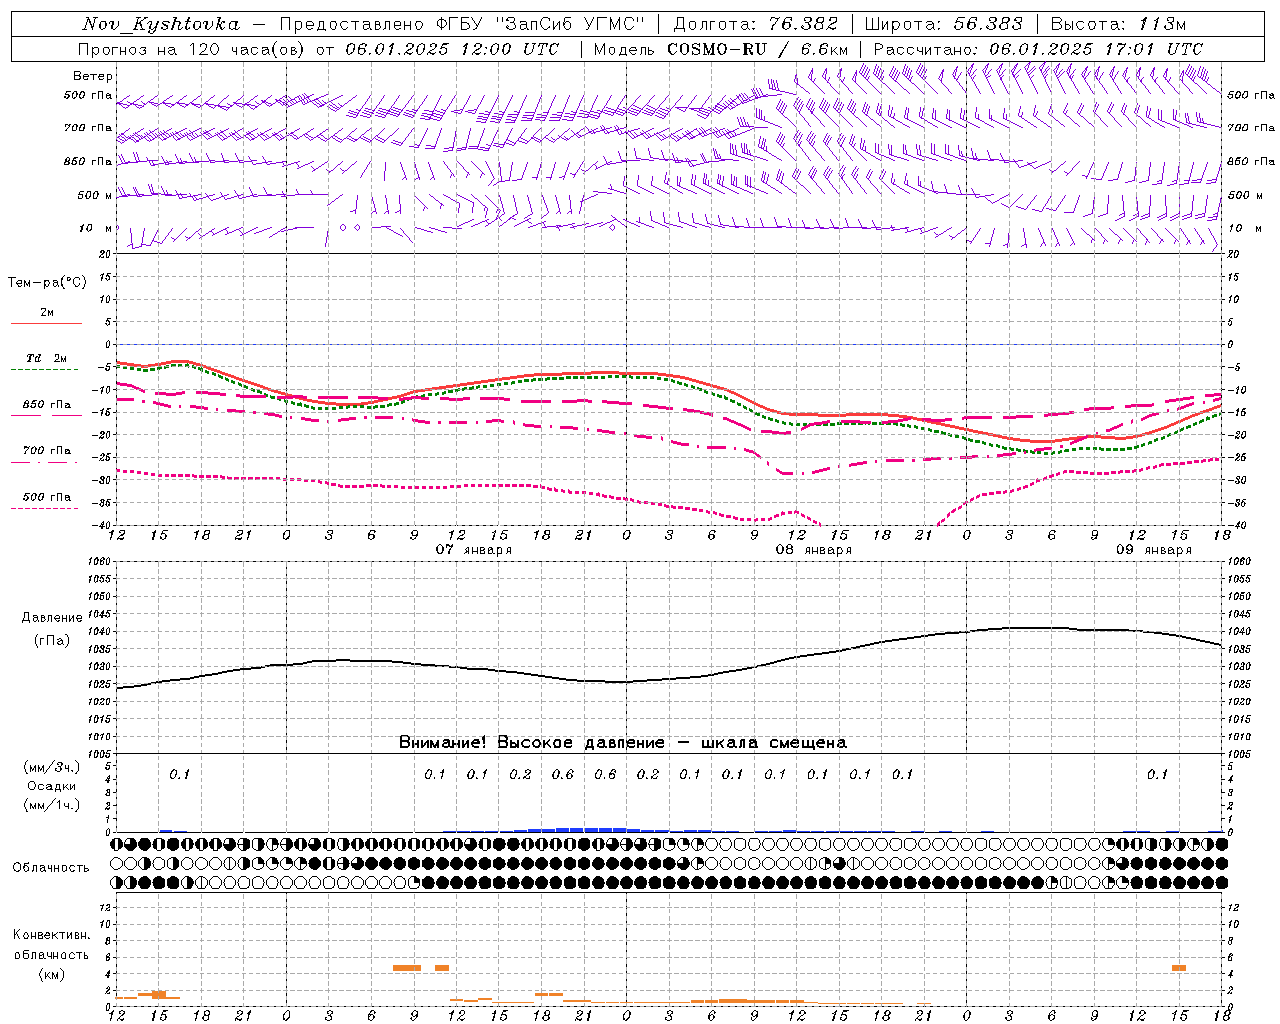
Task: Click the 'Давление' pressure panel label
Action: coord(52,618)
